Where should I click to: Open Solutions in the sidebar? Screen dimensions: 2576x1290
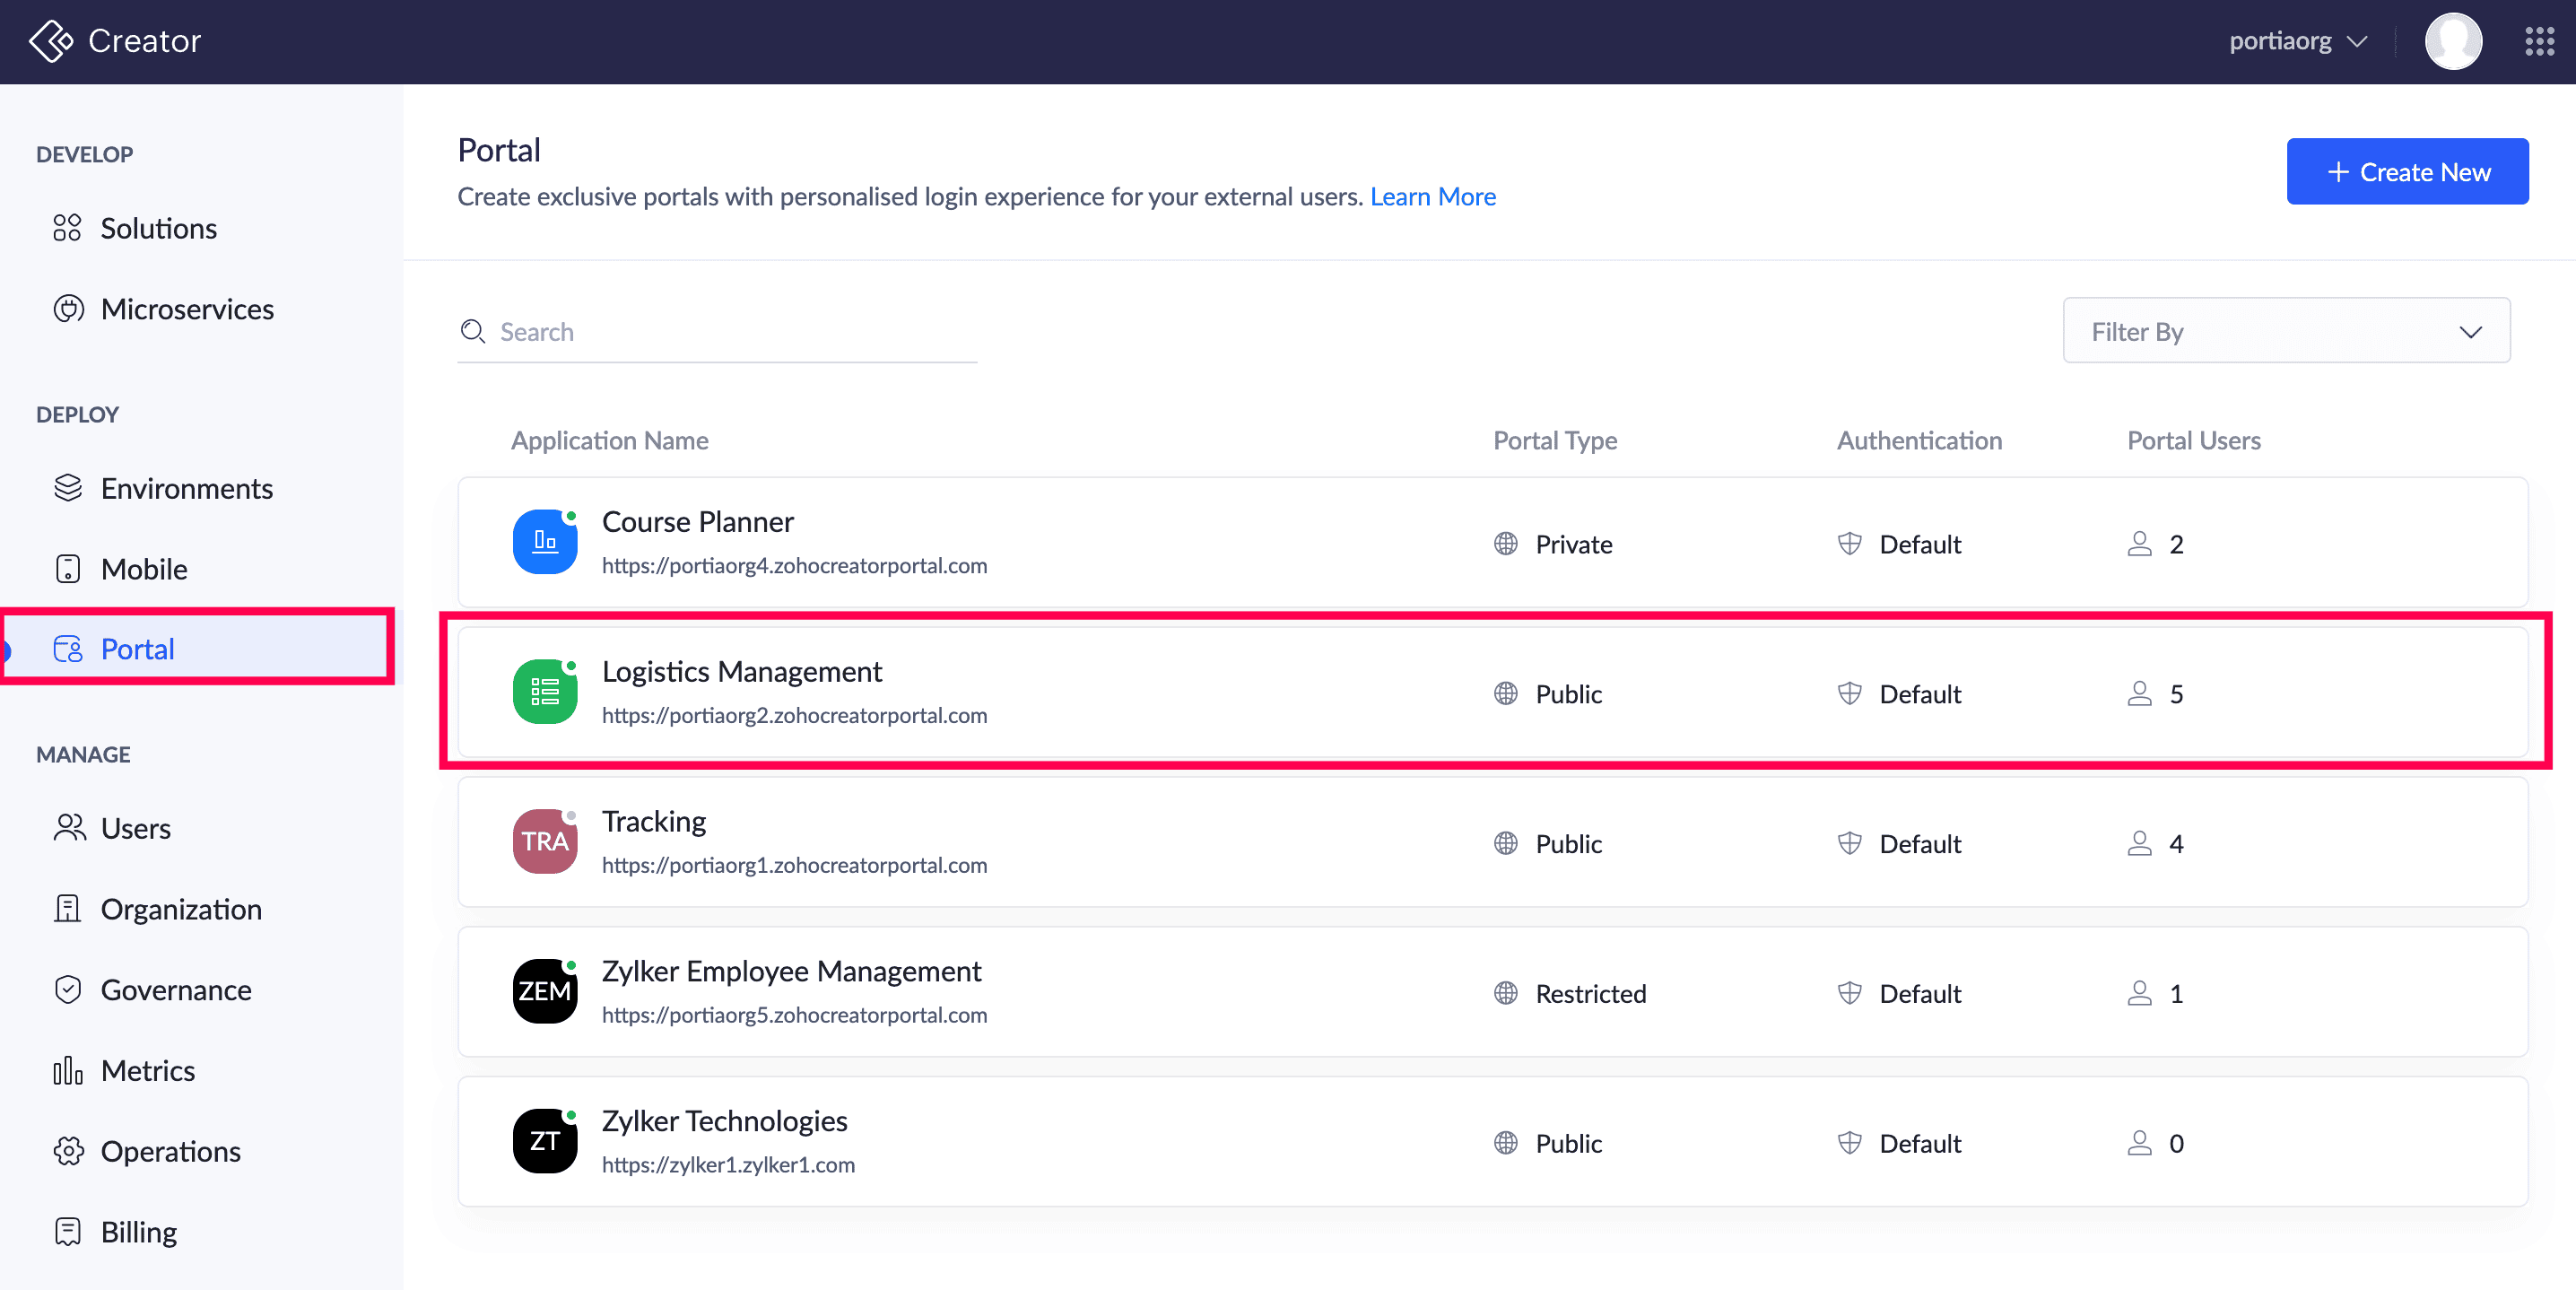point(158,228)
